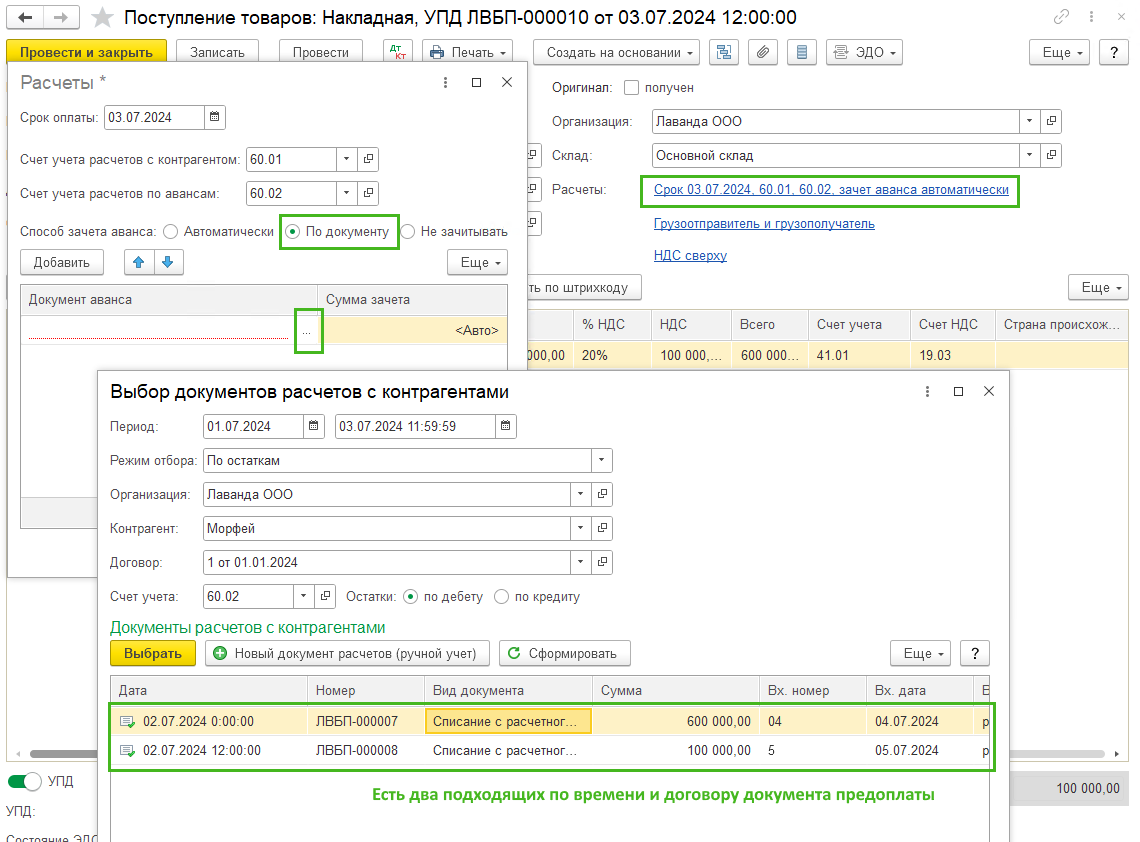
Task: Open account 60.01 in separate form
Action: (368, 159)
